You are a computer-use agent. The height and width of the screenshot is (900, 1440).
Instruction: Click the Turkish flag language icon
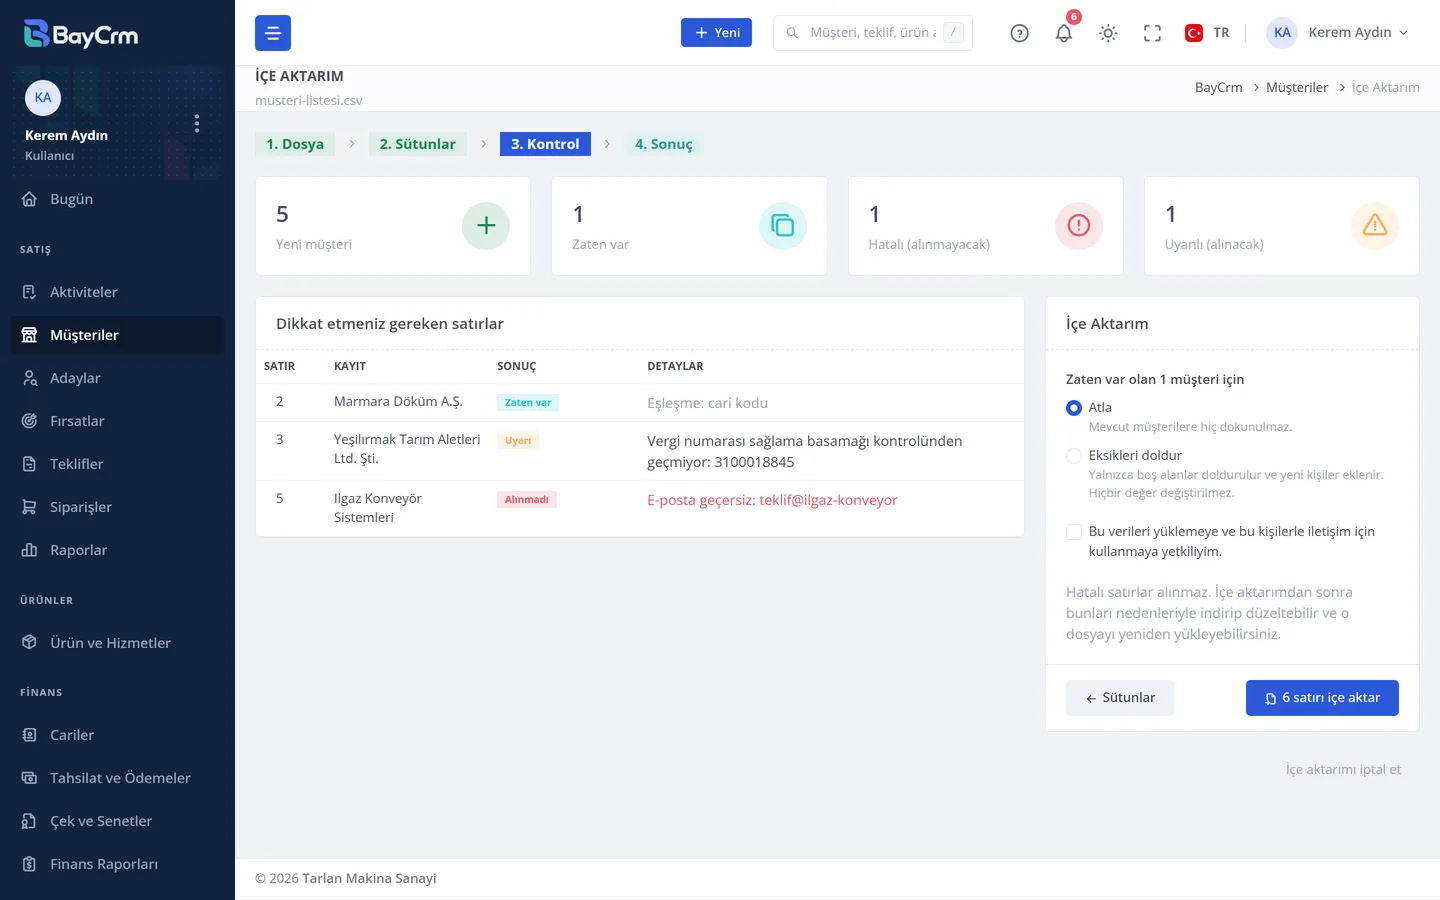tap(1194, 33)
